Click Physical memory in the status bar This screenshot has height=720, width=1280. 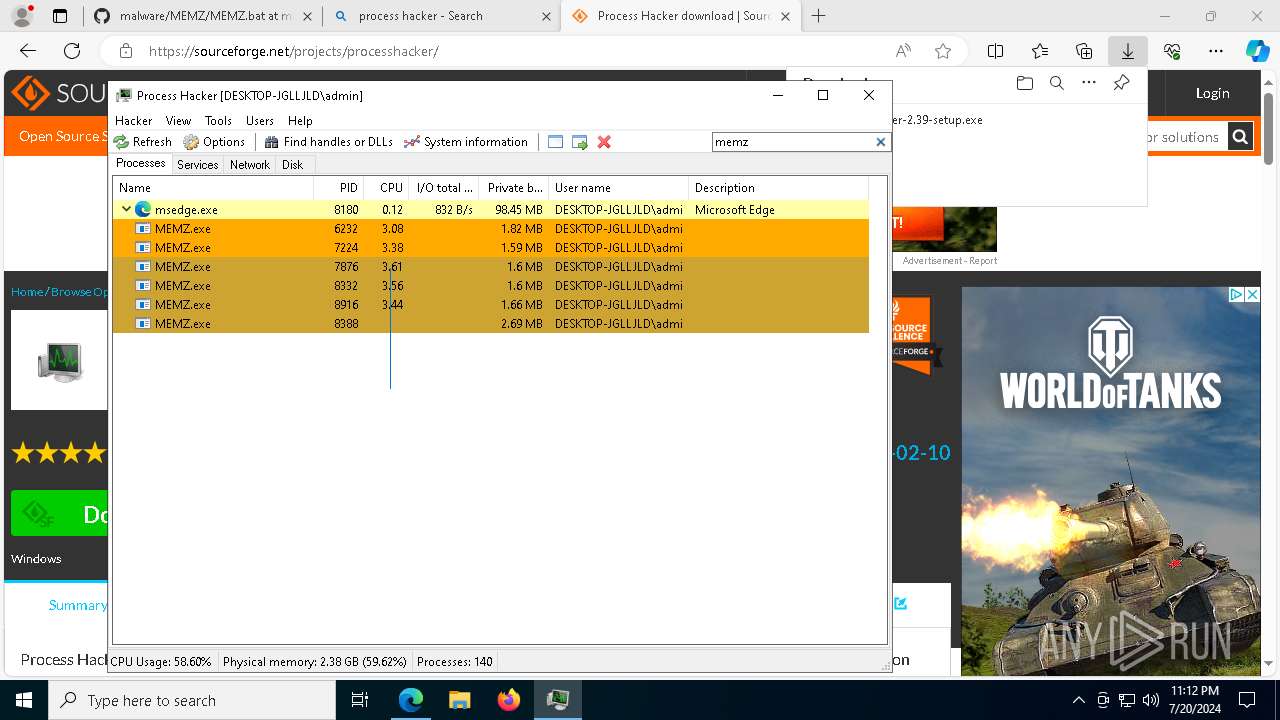pos(314,662)
